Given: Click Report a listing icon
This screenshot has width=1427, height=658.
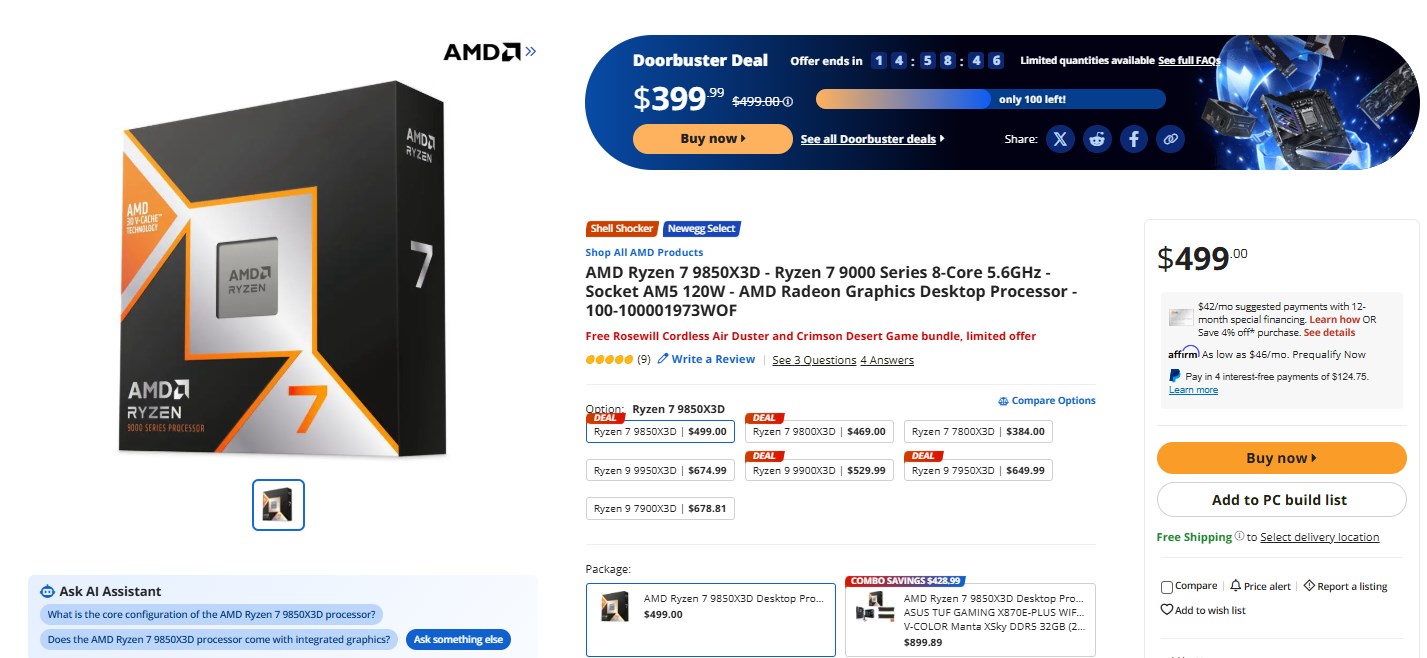Looking at the screenshot, I should (x=1309, y=586).
